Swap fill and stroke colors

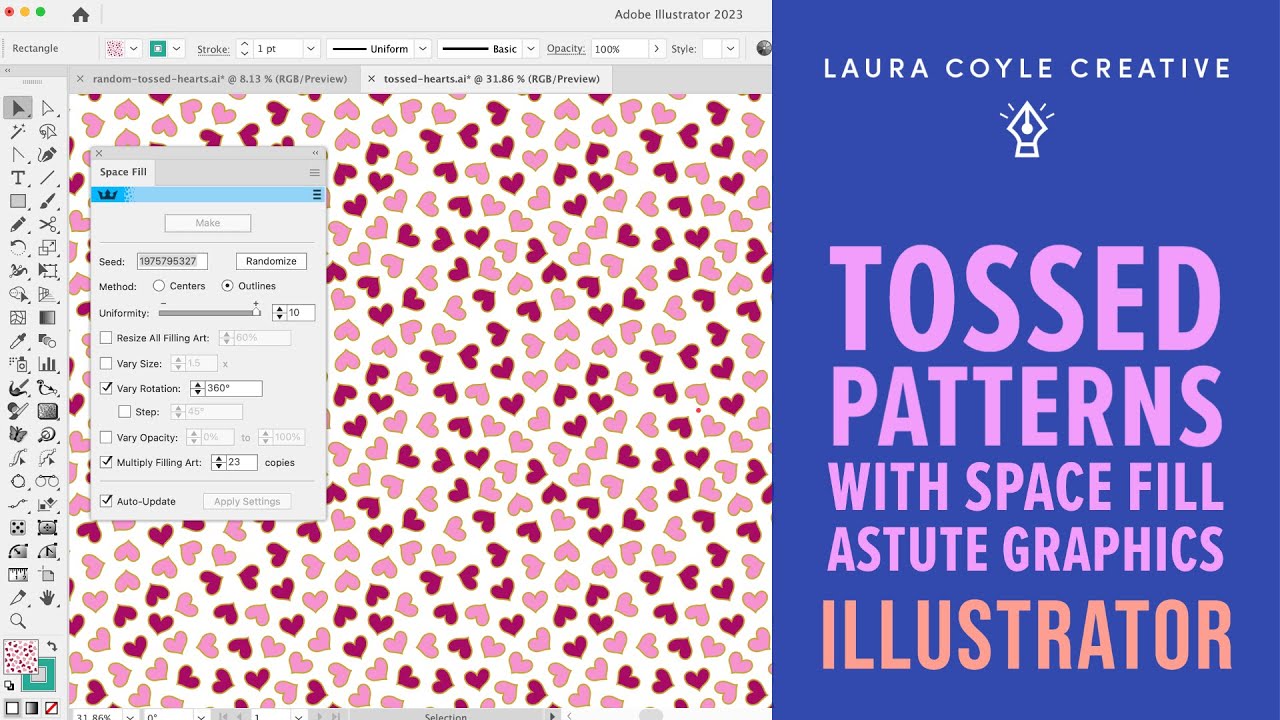pyautogui.click(x=52, y=647)
